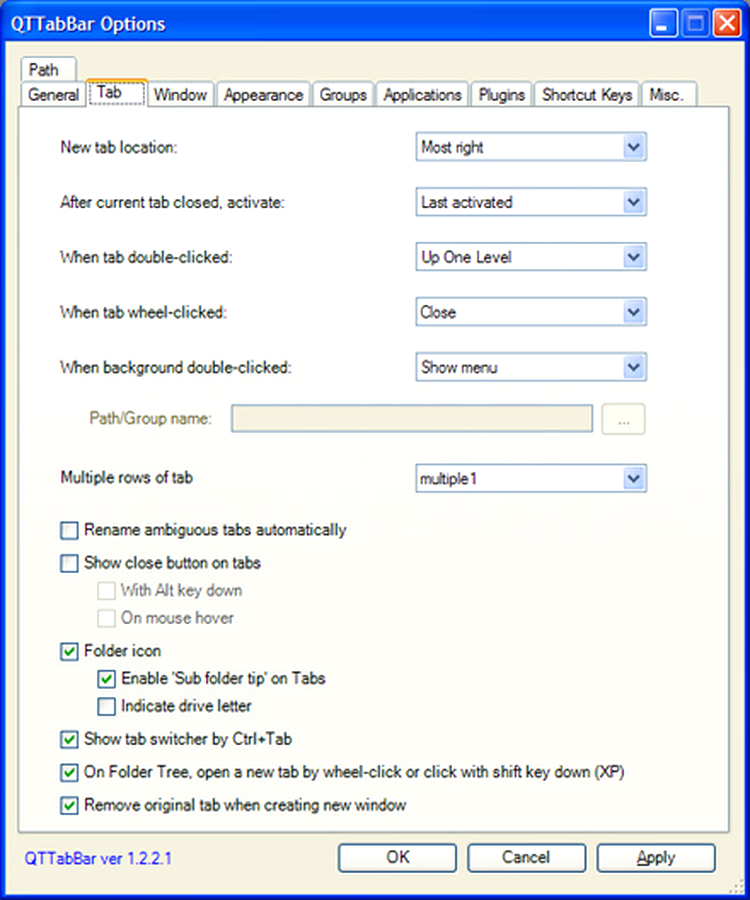Go to the Groups tab
This screenshot has height=900, width=750.
click(x=343, y=95)
